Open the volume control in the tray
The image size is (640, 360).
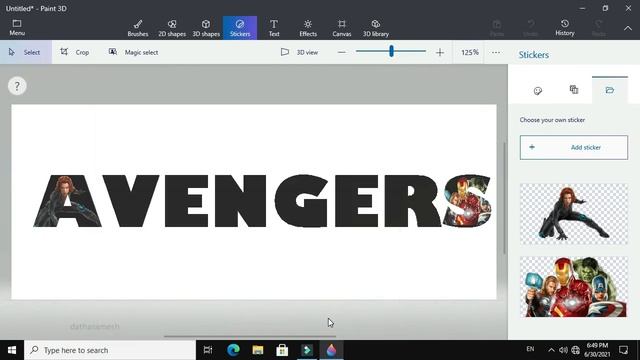click(x=563, y=350)
